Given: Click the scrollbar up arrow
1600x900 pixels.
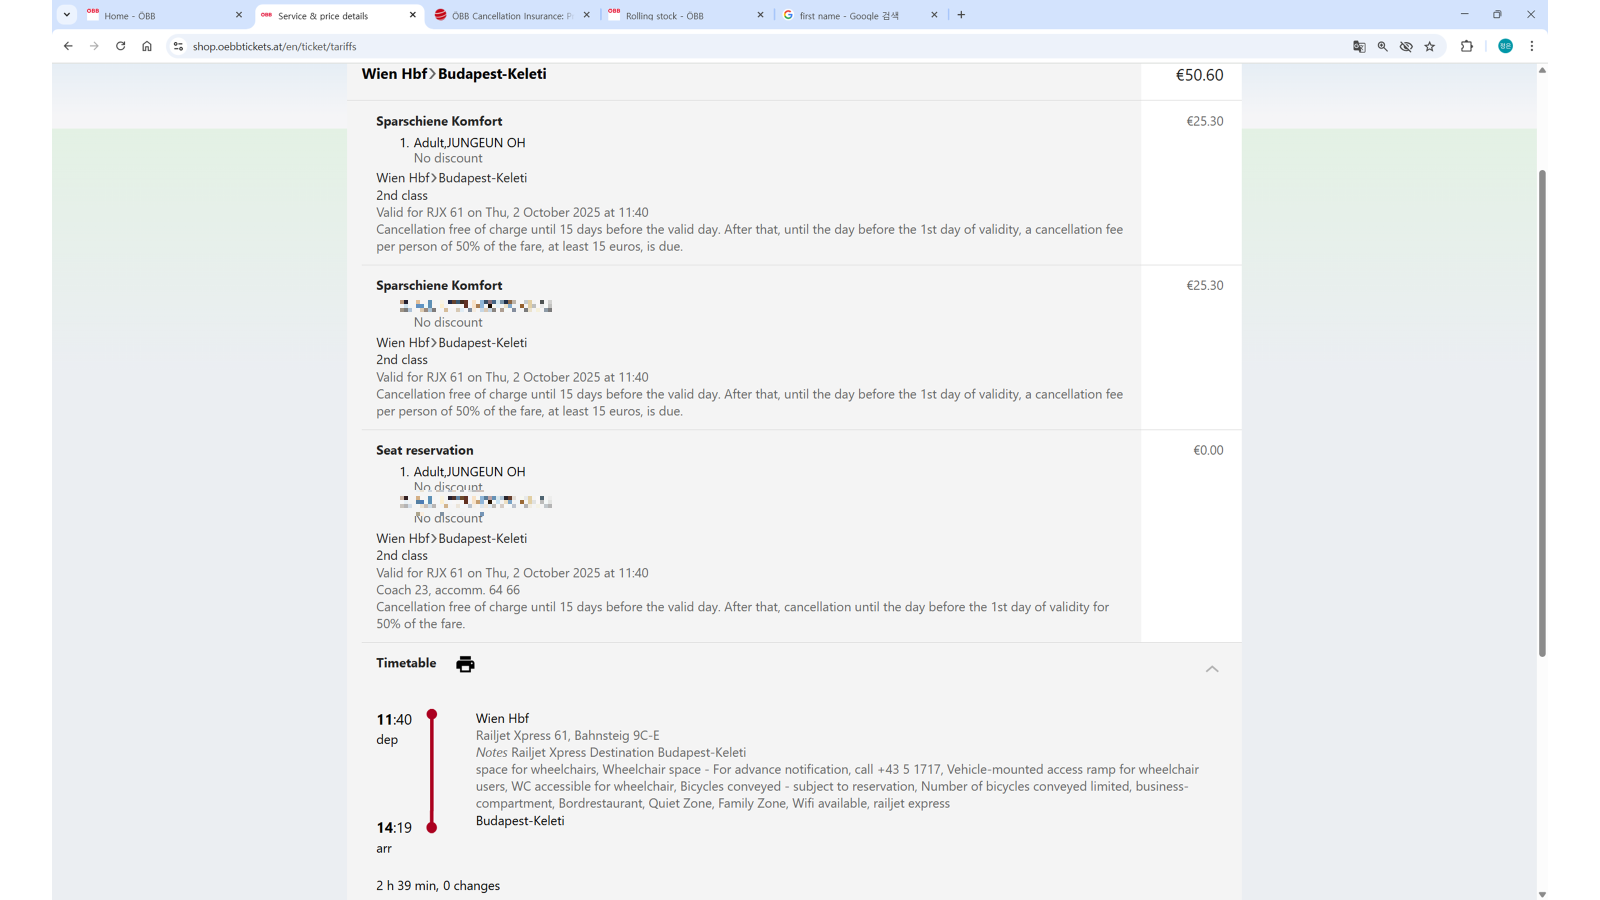Looking at the screenshot, I should (1542, 70).
